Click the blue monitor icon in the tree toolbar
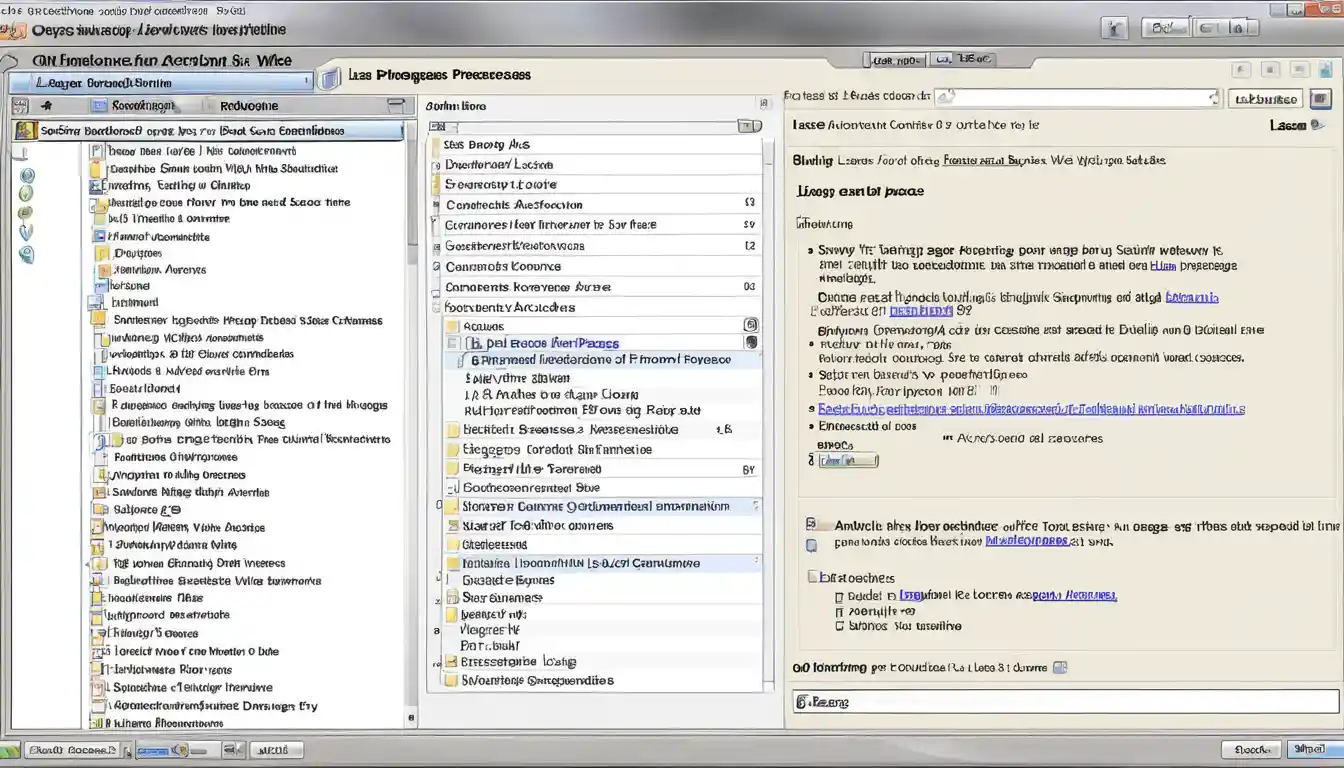The width and height of the screenshot is (1344, 768). (98, 105)
